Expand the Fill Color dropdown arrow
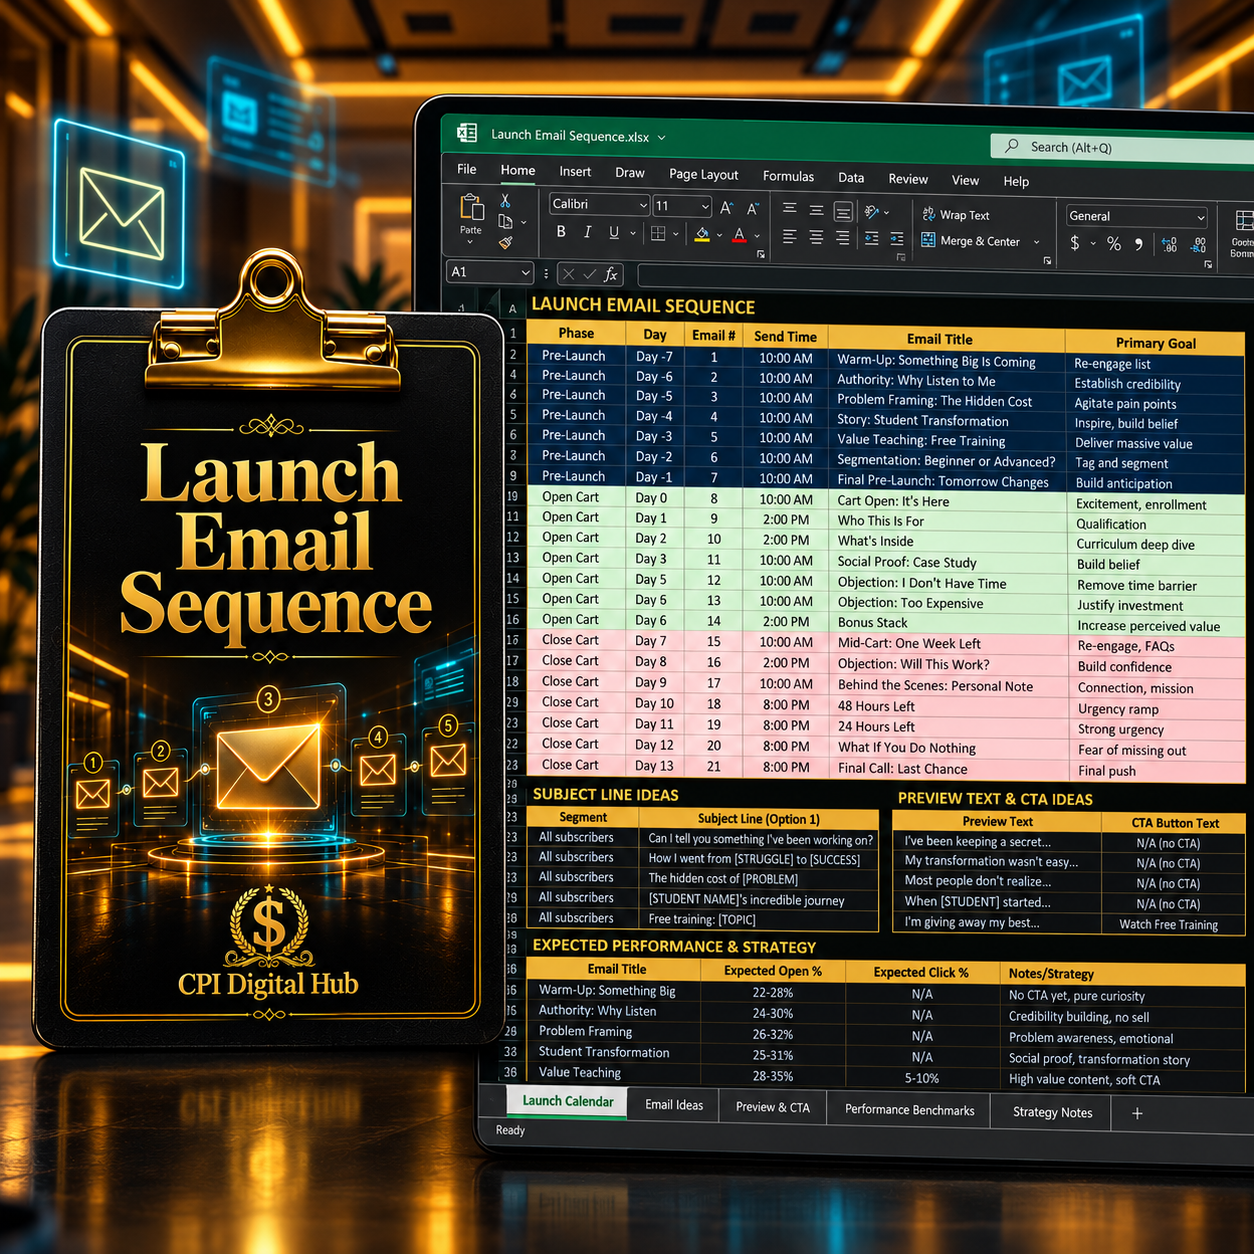The width and height of the screenshot is (1254, 1254). click(x=719, y=236)
